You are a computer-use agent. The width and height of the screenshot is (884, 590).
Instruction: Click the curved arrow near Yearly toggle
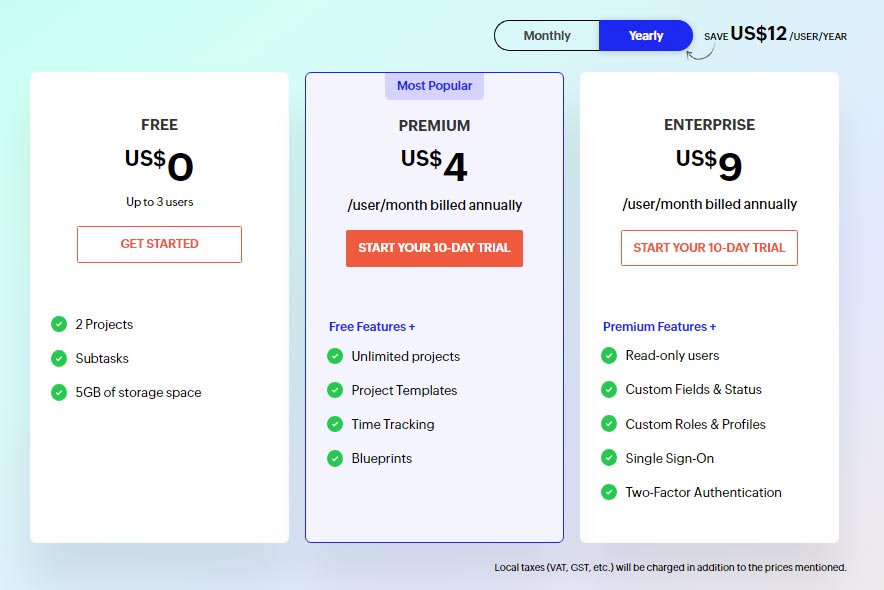[x=700, y=53]
